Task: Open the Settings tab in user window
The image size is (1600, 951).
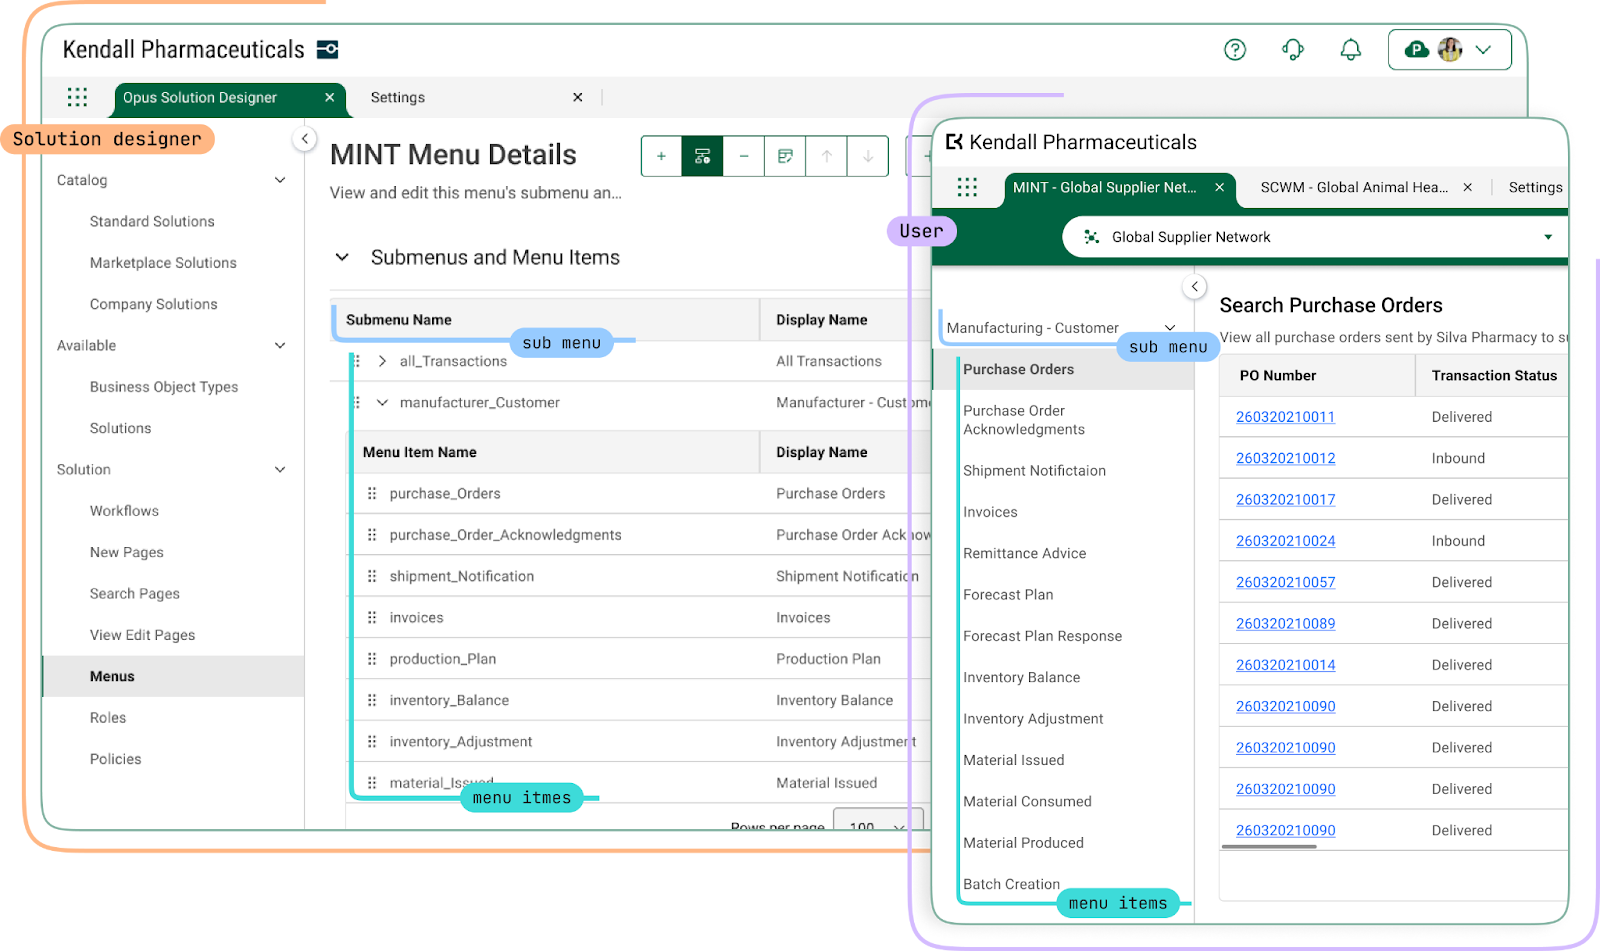Action: point(1535,187)
